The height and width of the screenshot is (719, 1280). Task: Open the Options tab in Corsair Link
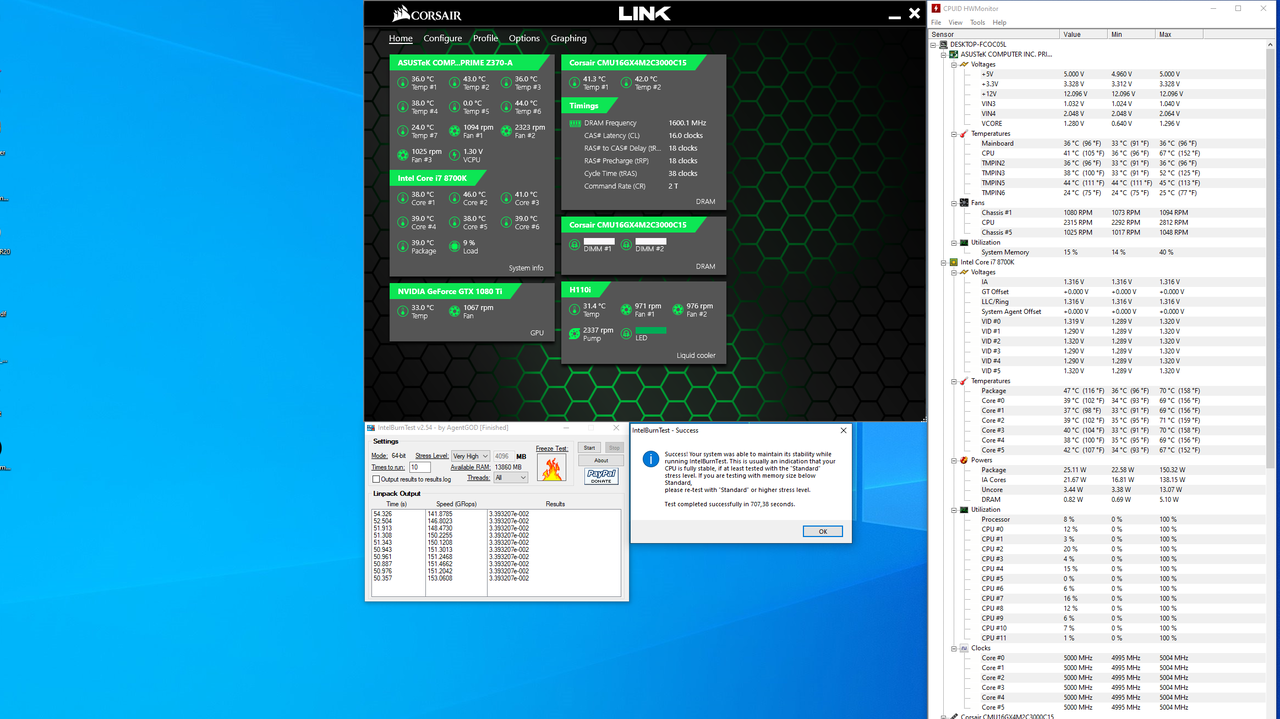coord(524,38)
